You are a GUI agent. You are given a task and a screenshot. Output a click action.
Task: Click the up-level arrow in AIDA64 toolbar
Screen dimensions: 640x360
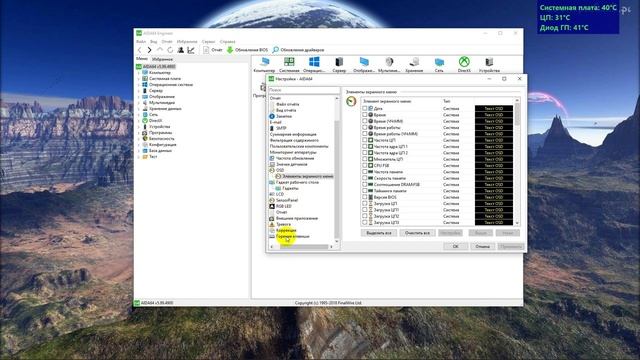click(x=160, y=50)
